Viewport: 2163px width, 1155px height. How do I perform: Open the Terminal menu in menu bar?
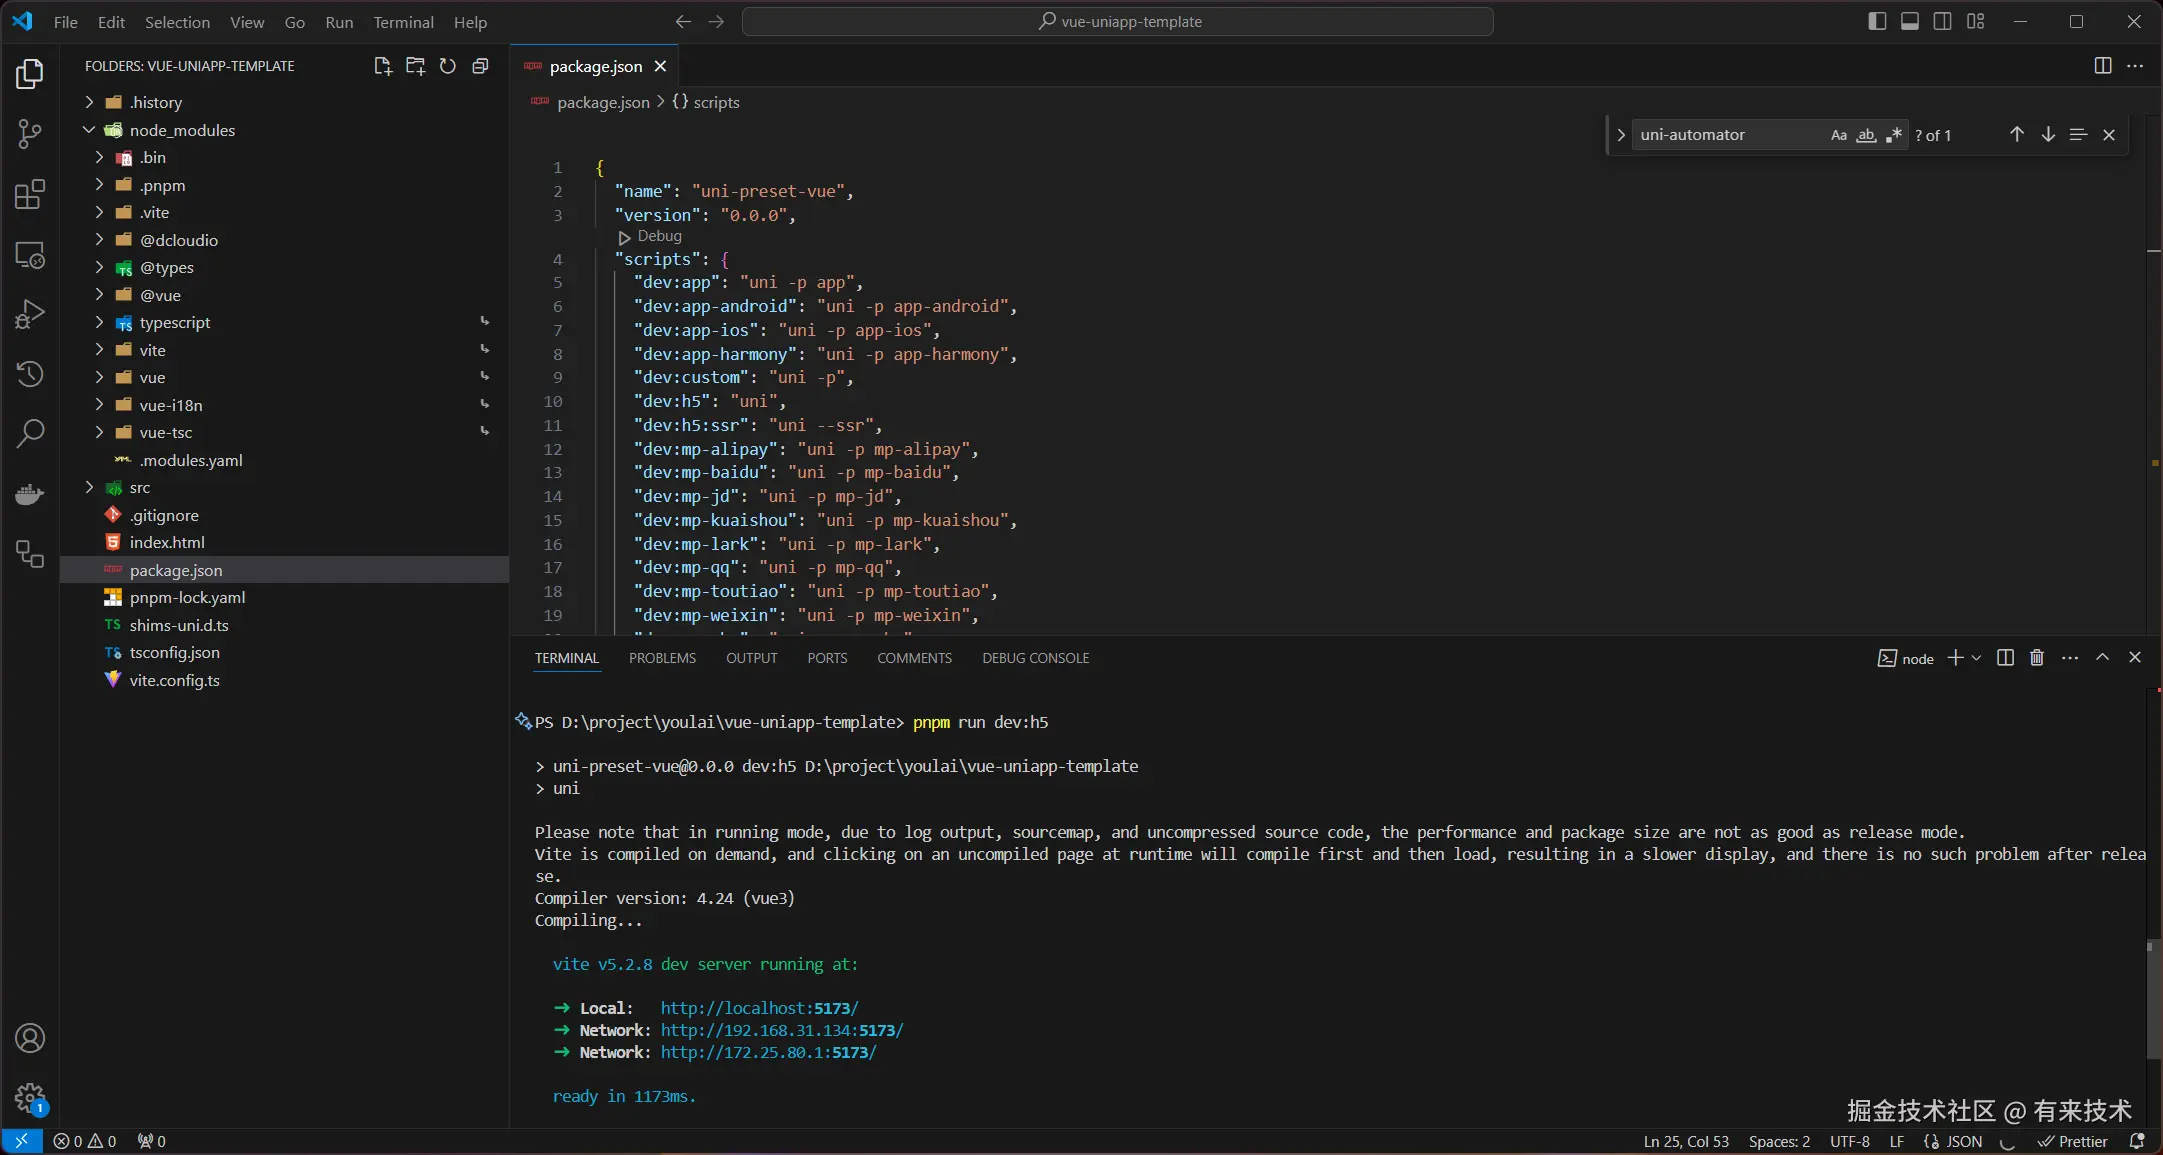(x=403, y=22)
